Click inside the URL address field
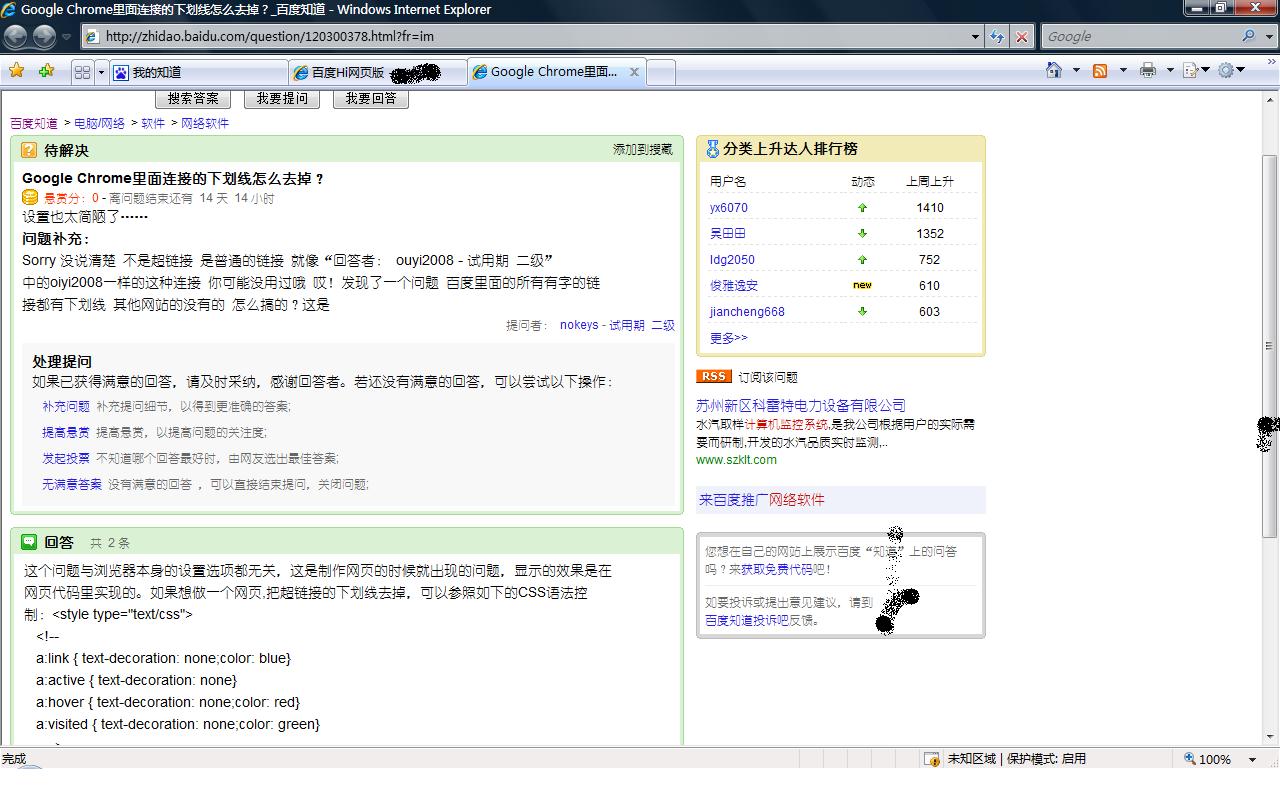The width and height of the screenshot is (1280, 806). [x=500, y=36]
